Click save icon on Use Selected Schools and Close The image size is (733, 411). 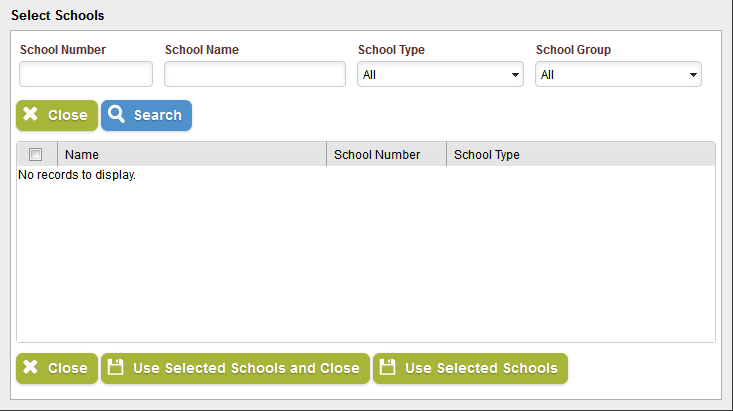click(x=116, y=368)
